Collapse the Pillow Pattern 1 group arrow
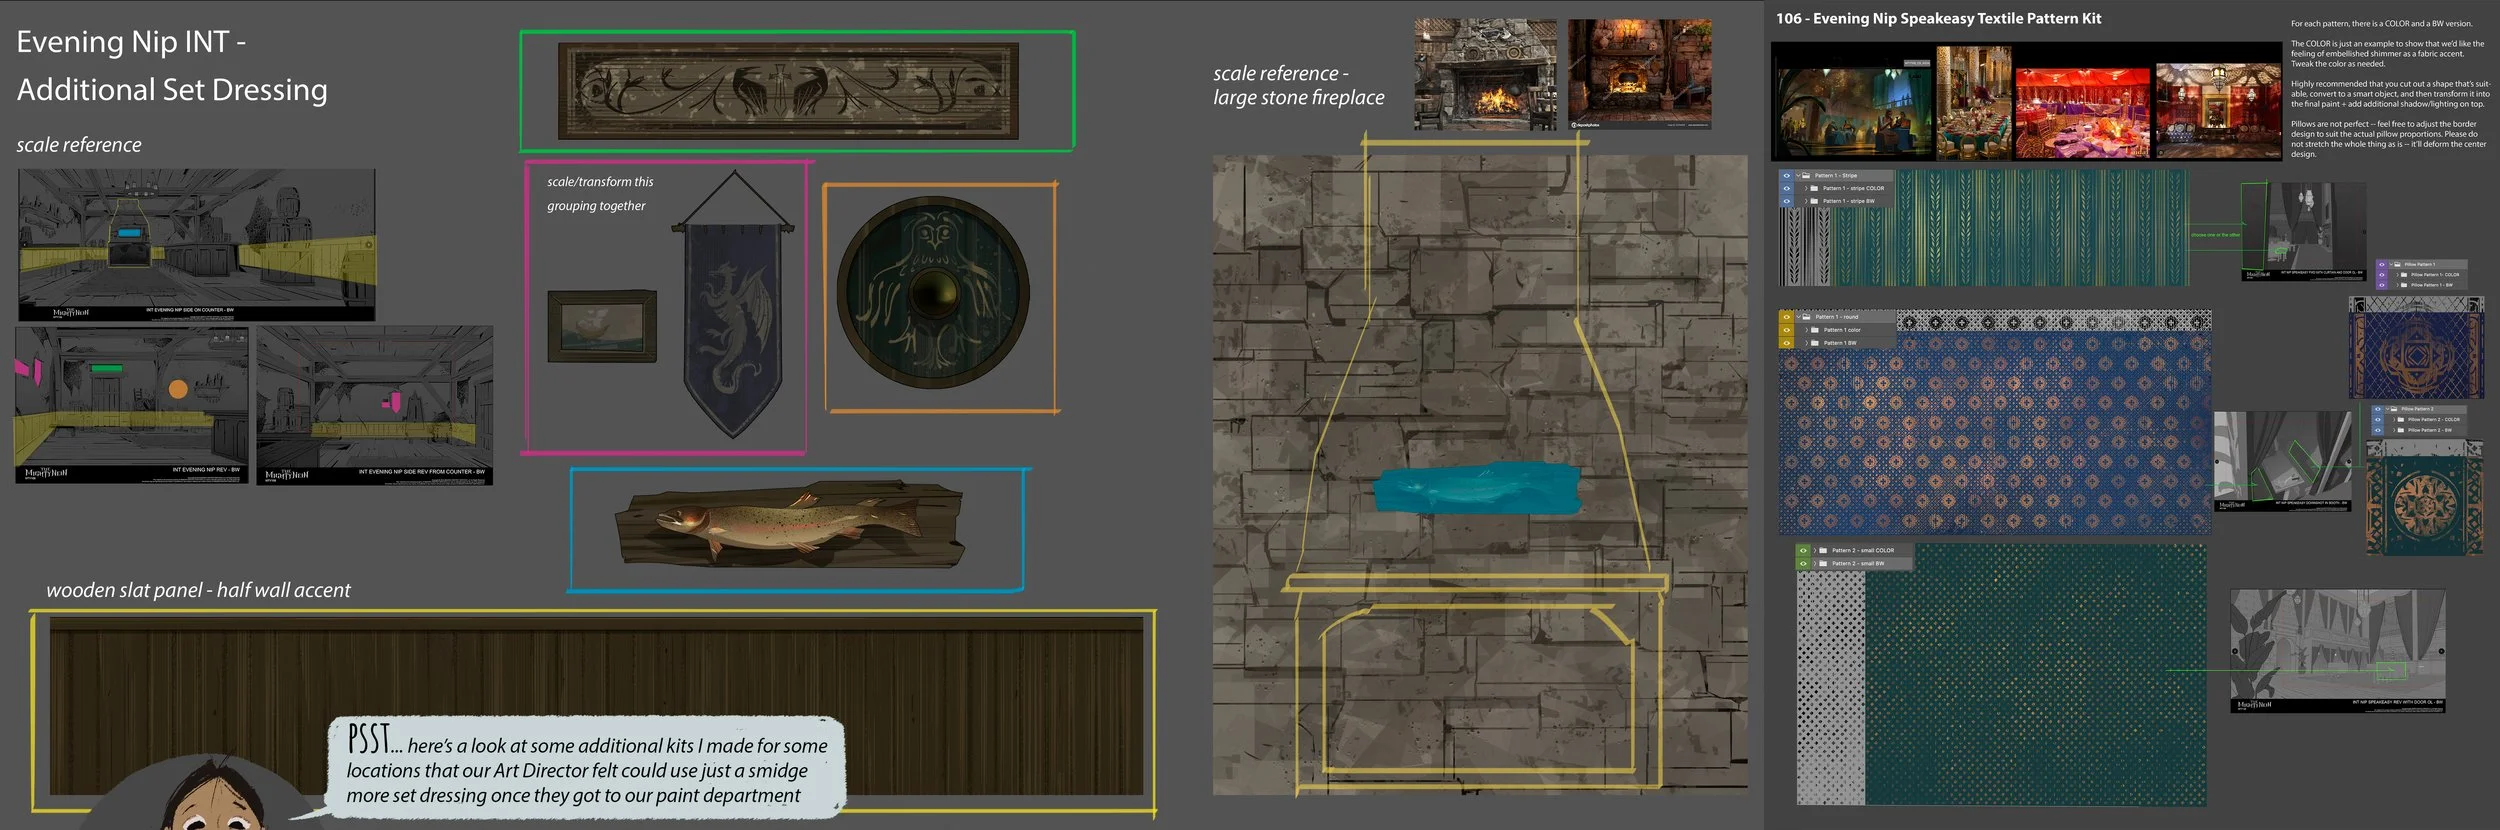 [x=2391, y=264]
